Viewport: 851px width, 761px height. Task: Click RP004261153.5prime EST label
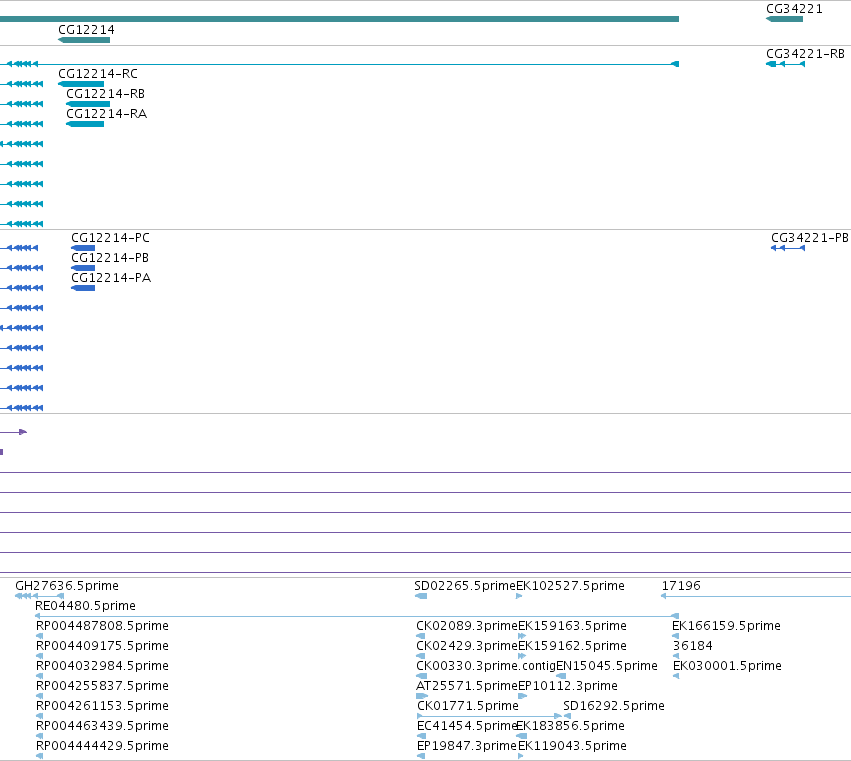pos(102,706)
